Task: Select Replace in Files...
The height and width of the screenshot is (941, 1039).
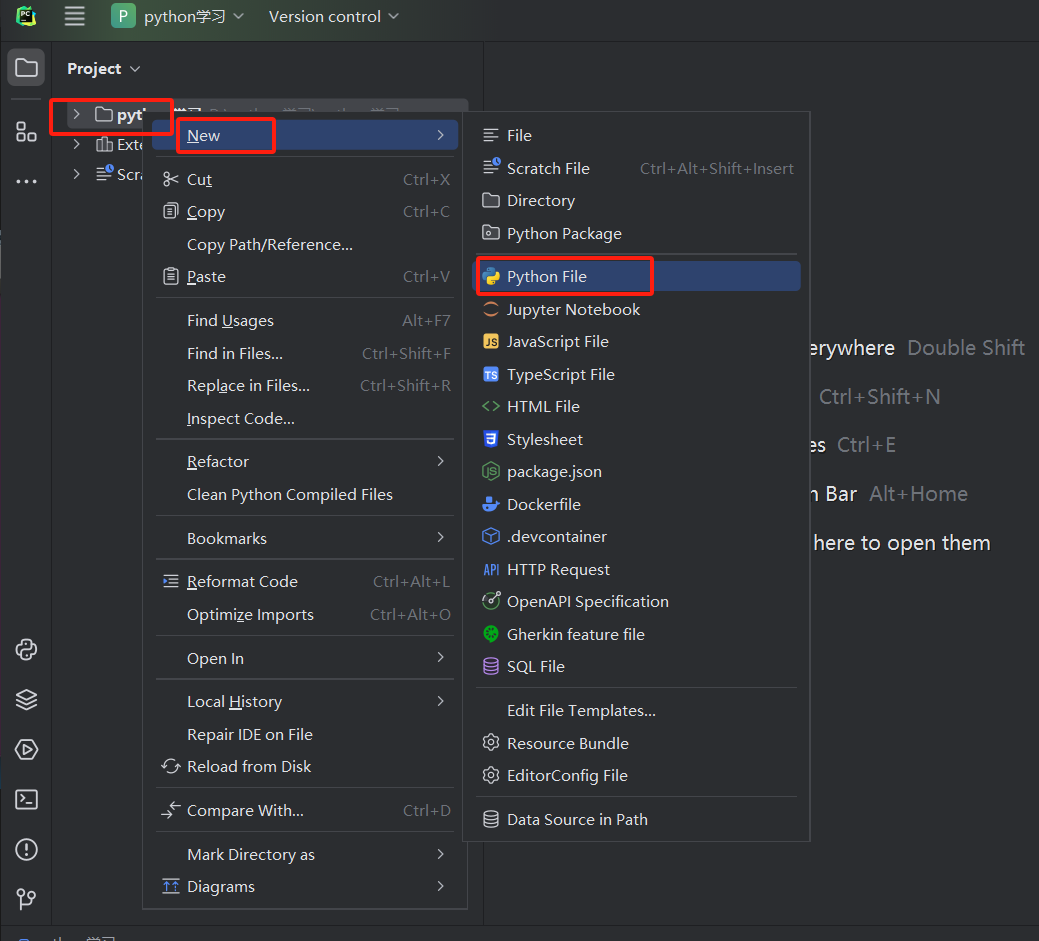Action: pos(305,386)
